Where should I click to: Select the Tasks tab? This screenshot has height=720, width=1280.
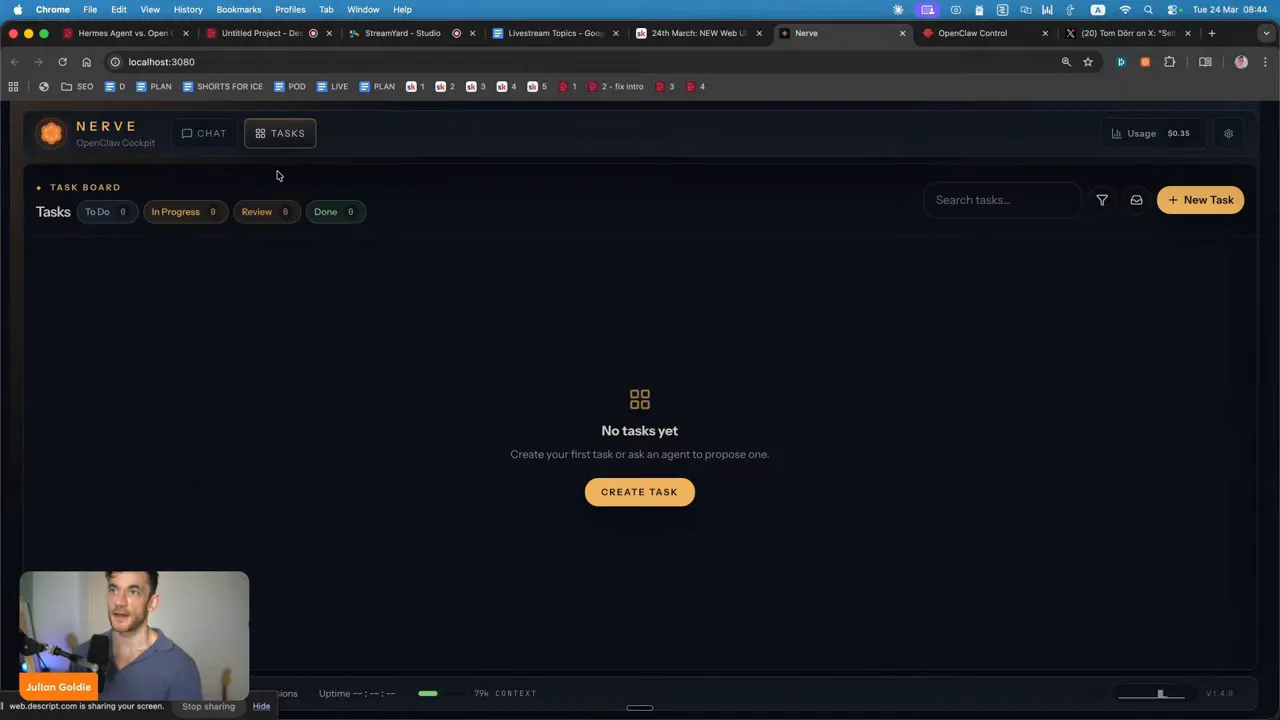point(280,133)
